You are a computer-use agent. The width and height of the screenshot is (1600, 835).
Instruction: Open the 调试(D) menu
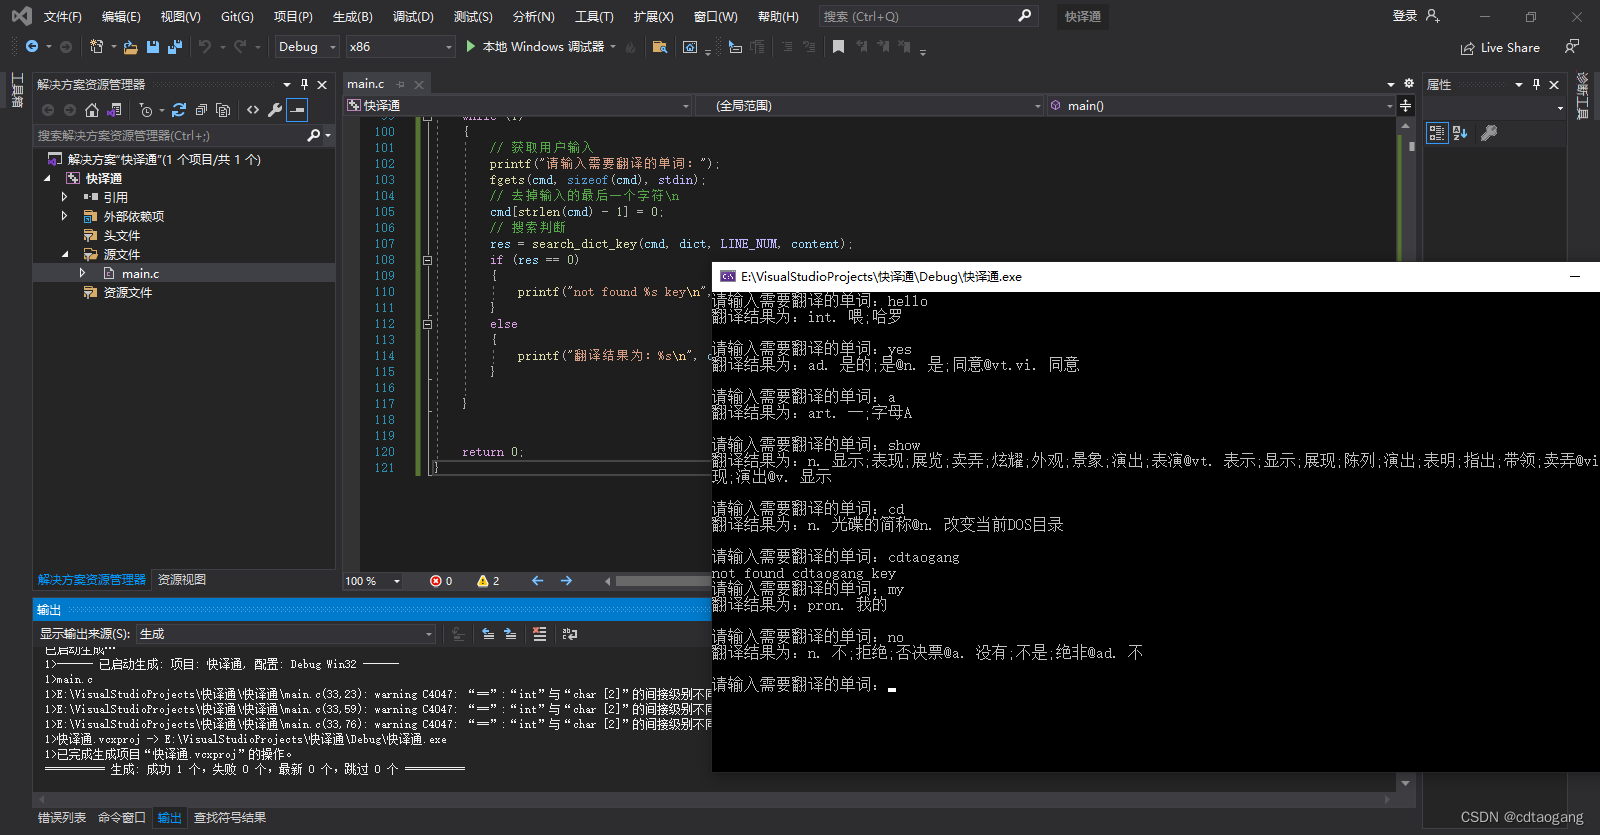413,17
